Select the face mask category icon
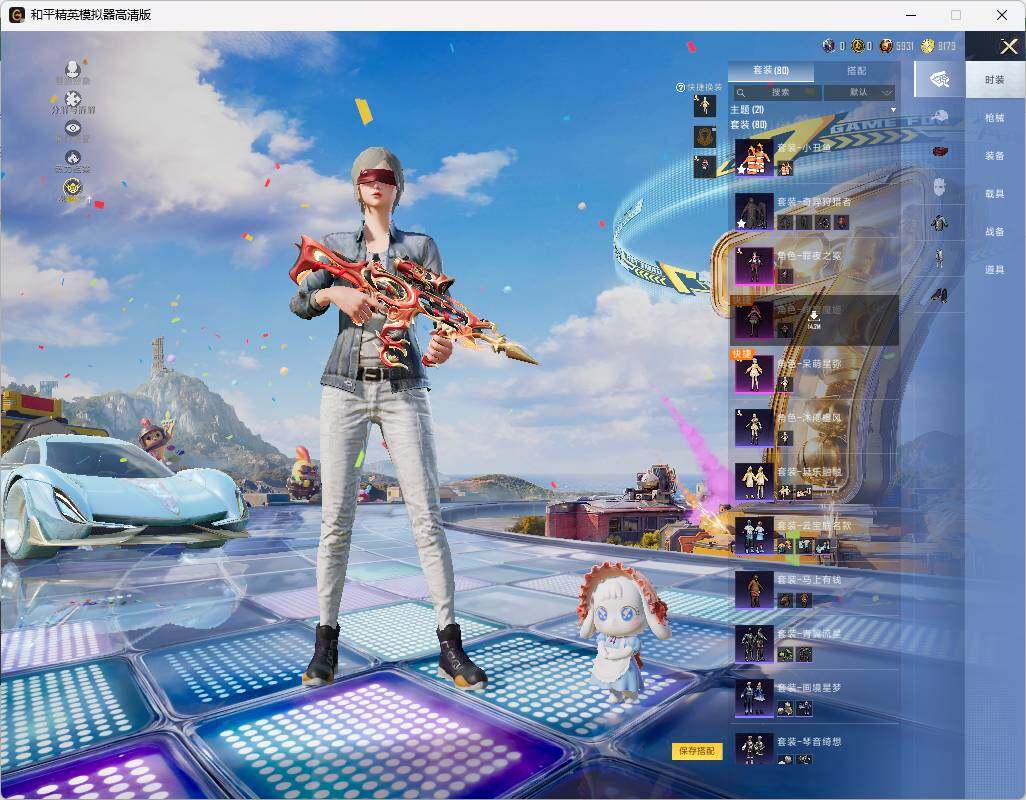Screen dimensions: 1026x800 click(940, 186)
